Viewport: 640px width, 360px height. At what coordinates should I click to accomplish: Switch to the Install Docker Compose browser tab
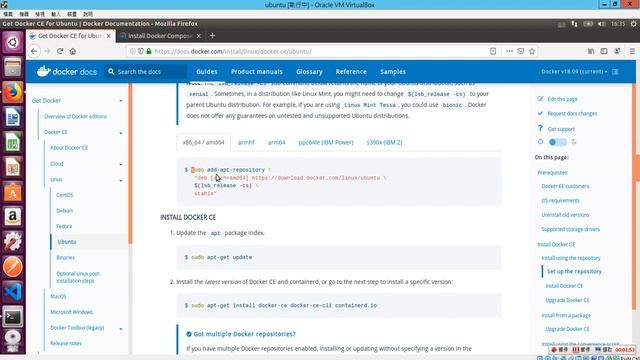[160, 36]
